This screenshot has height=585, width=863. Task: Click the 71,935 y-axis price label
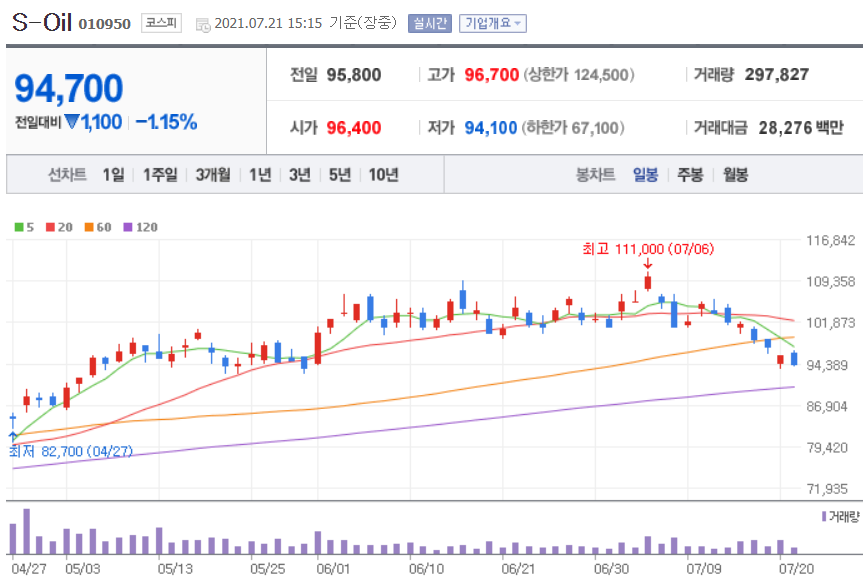[827, 489]
